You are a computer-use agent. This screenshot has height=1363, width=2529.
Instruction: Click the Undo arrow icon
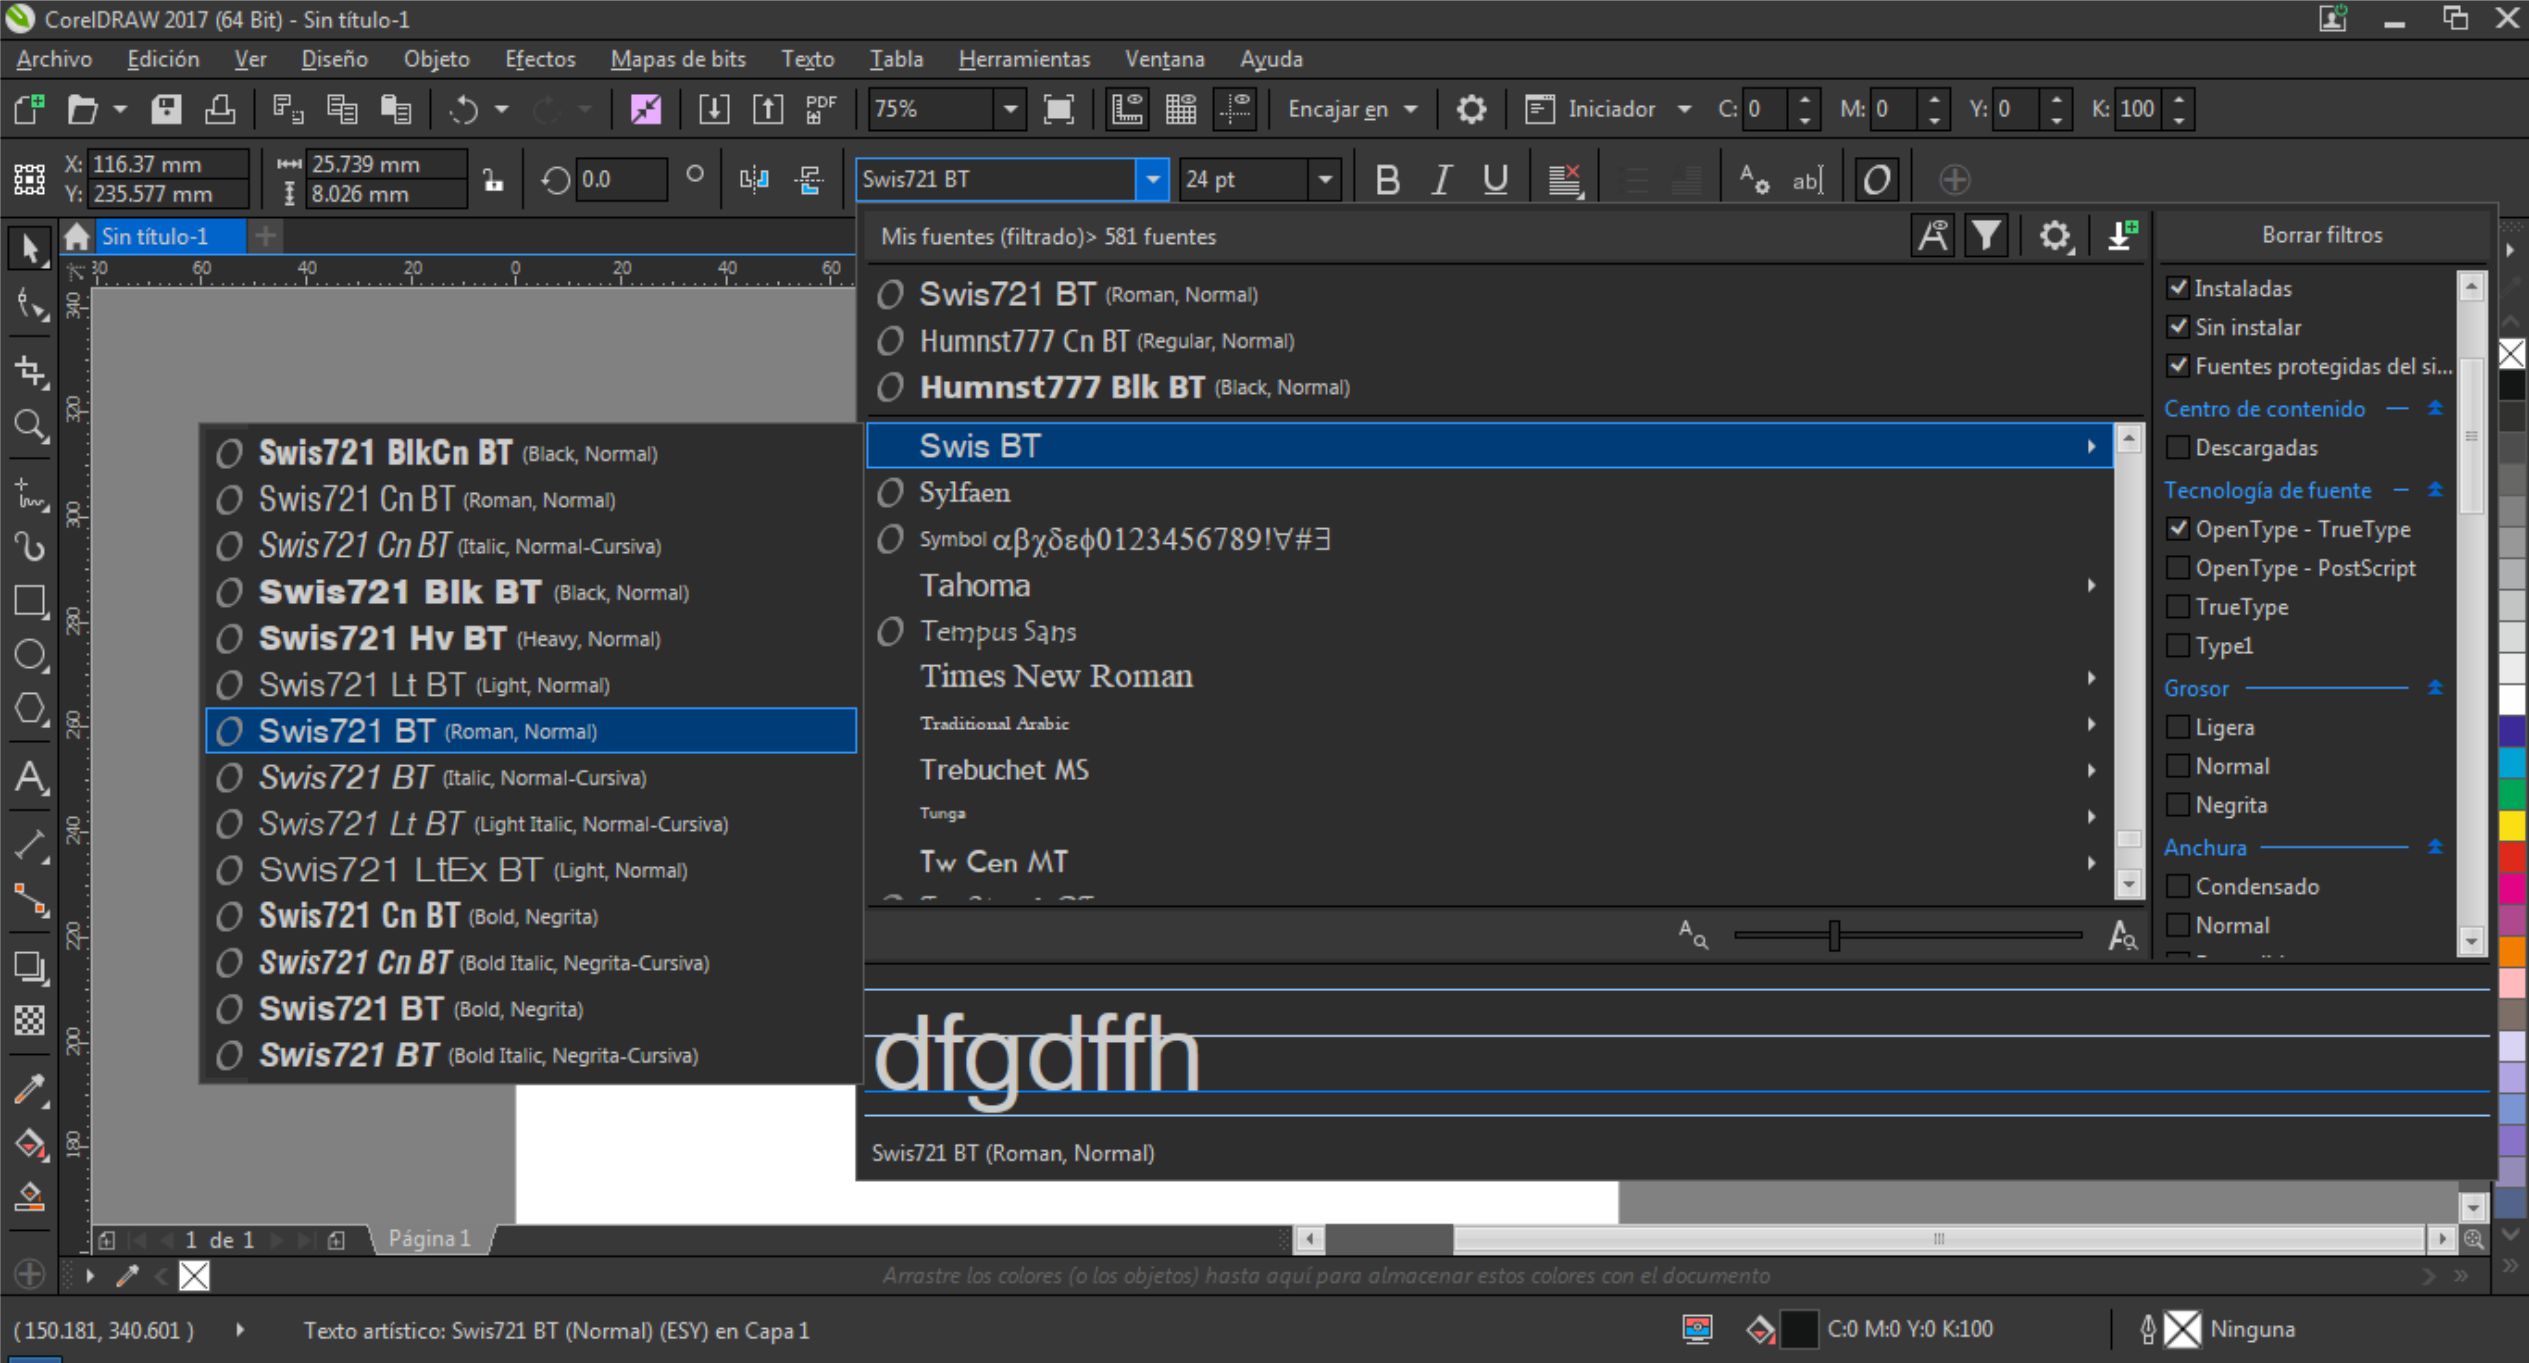(463, 109)
